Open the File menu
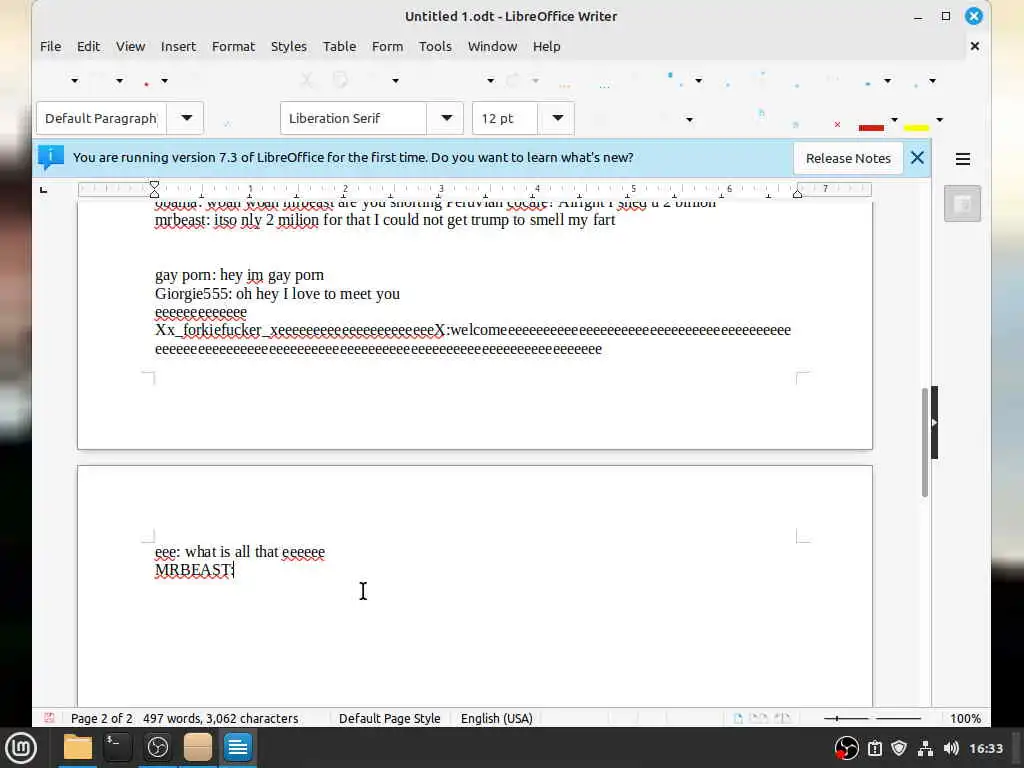The image size is (1024, 768). (50, 46)
